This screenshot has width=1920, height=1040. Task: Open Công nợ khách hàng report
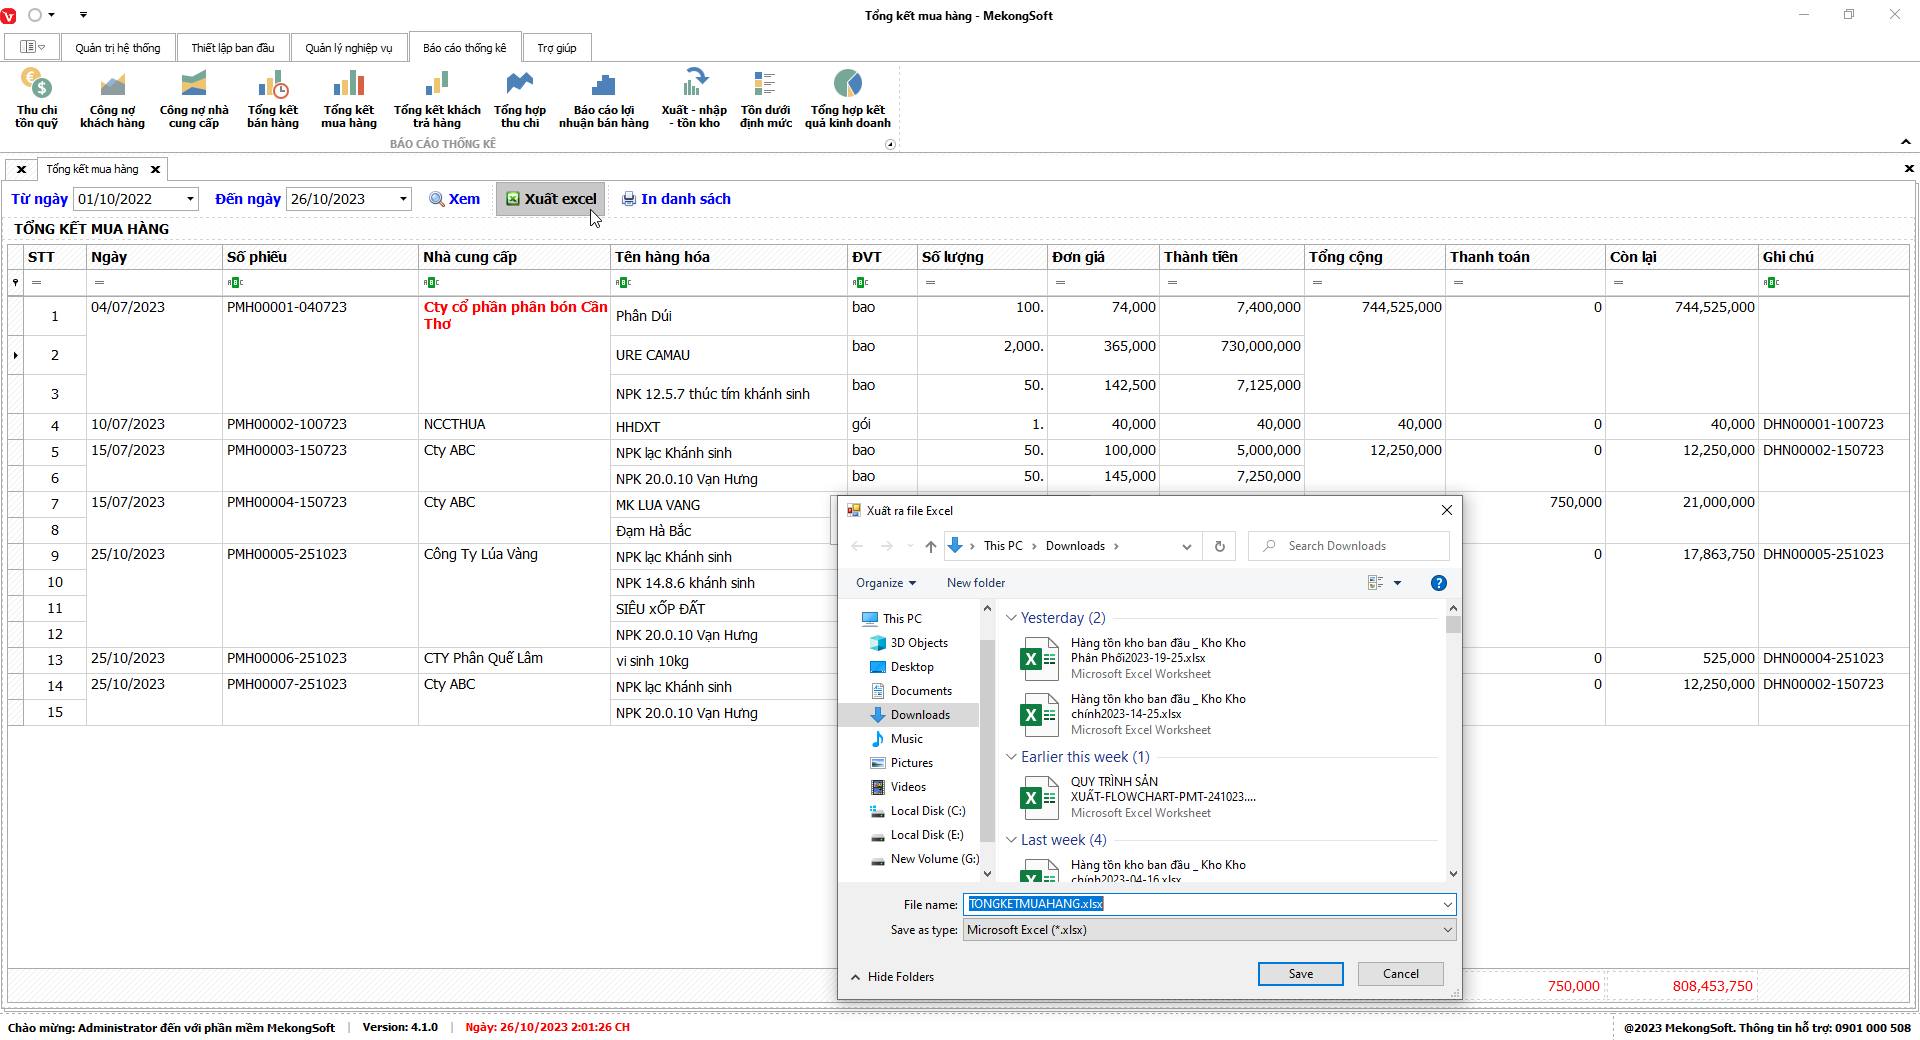(112, 98)
